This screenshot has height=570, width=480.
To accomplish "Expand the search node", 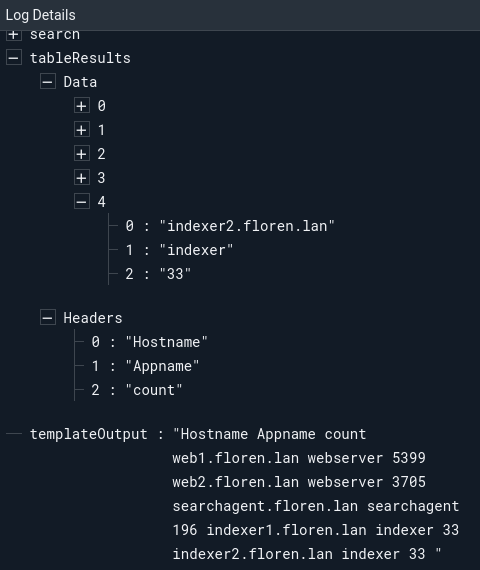I will tap(14, 35).
